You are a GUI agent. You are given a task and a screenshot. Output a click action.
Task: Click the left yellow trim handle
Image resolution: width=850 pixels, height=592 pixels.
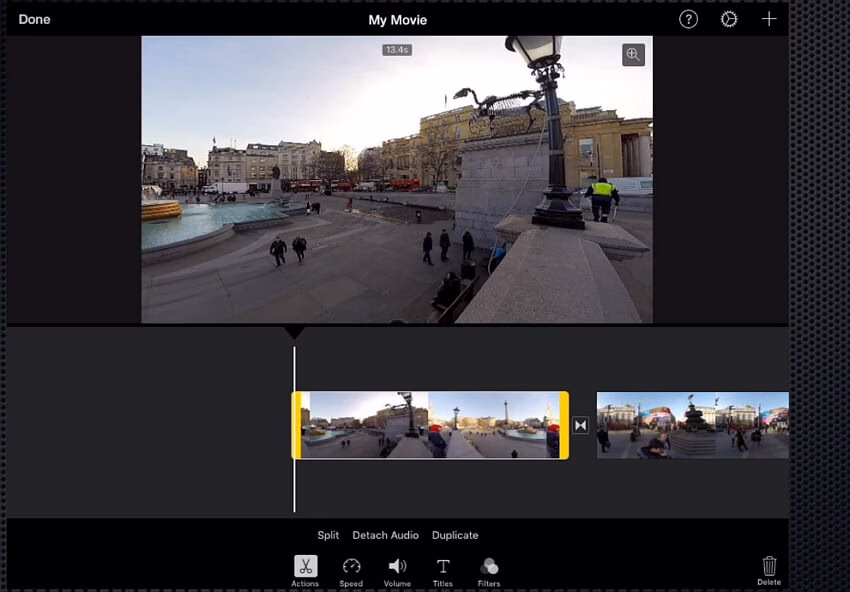pyautogui.click(x=297, y=425)
